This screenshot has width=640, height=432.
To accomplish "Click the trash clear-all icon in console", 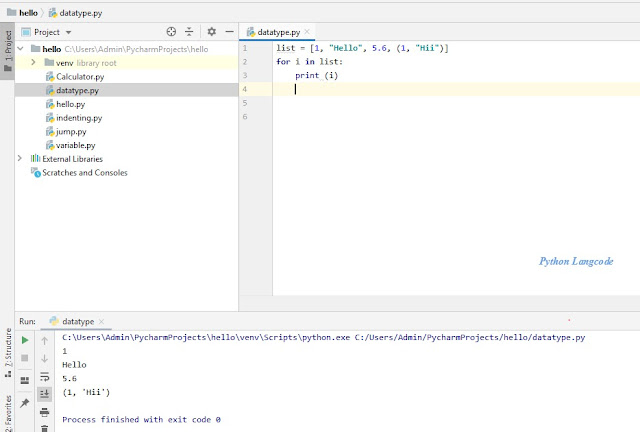I will click(44, 428).
